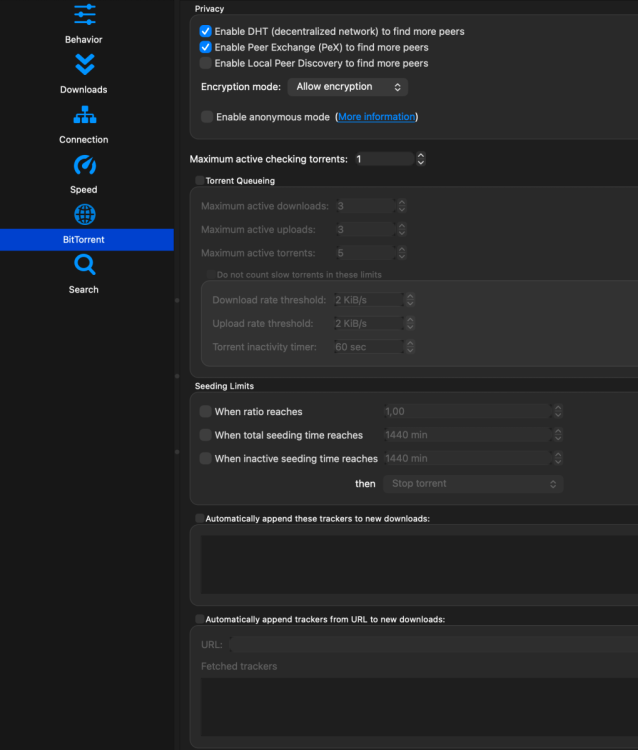Click the maximum active checking torrents stepper
638x750 pixels.
click(x=421, y=159)
